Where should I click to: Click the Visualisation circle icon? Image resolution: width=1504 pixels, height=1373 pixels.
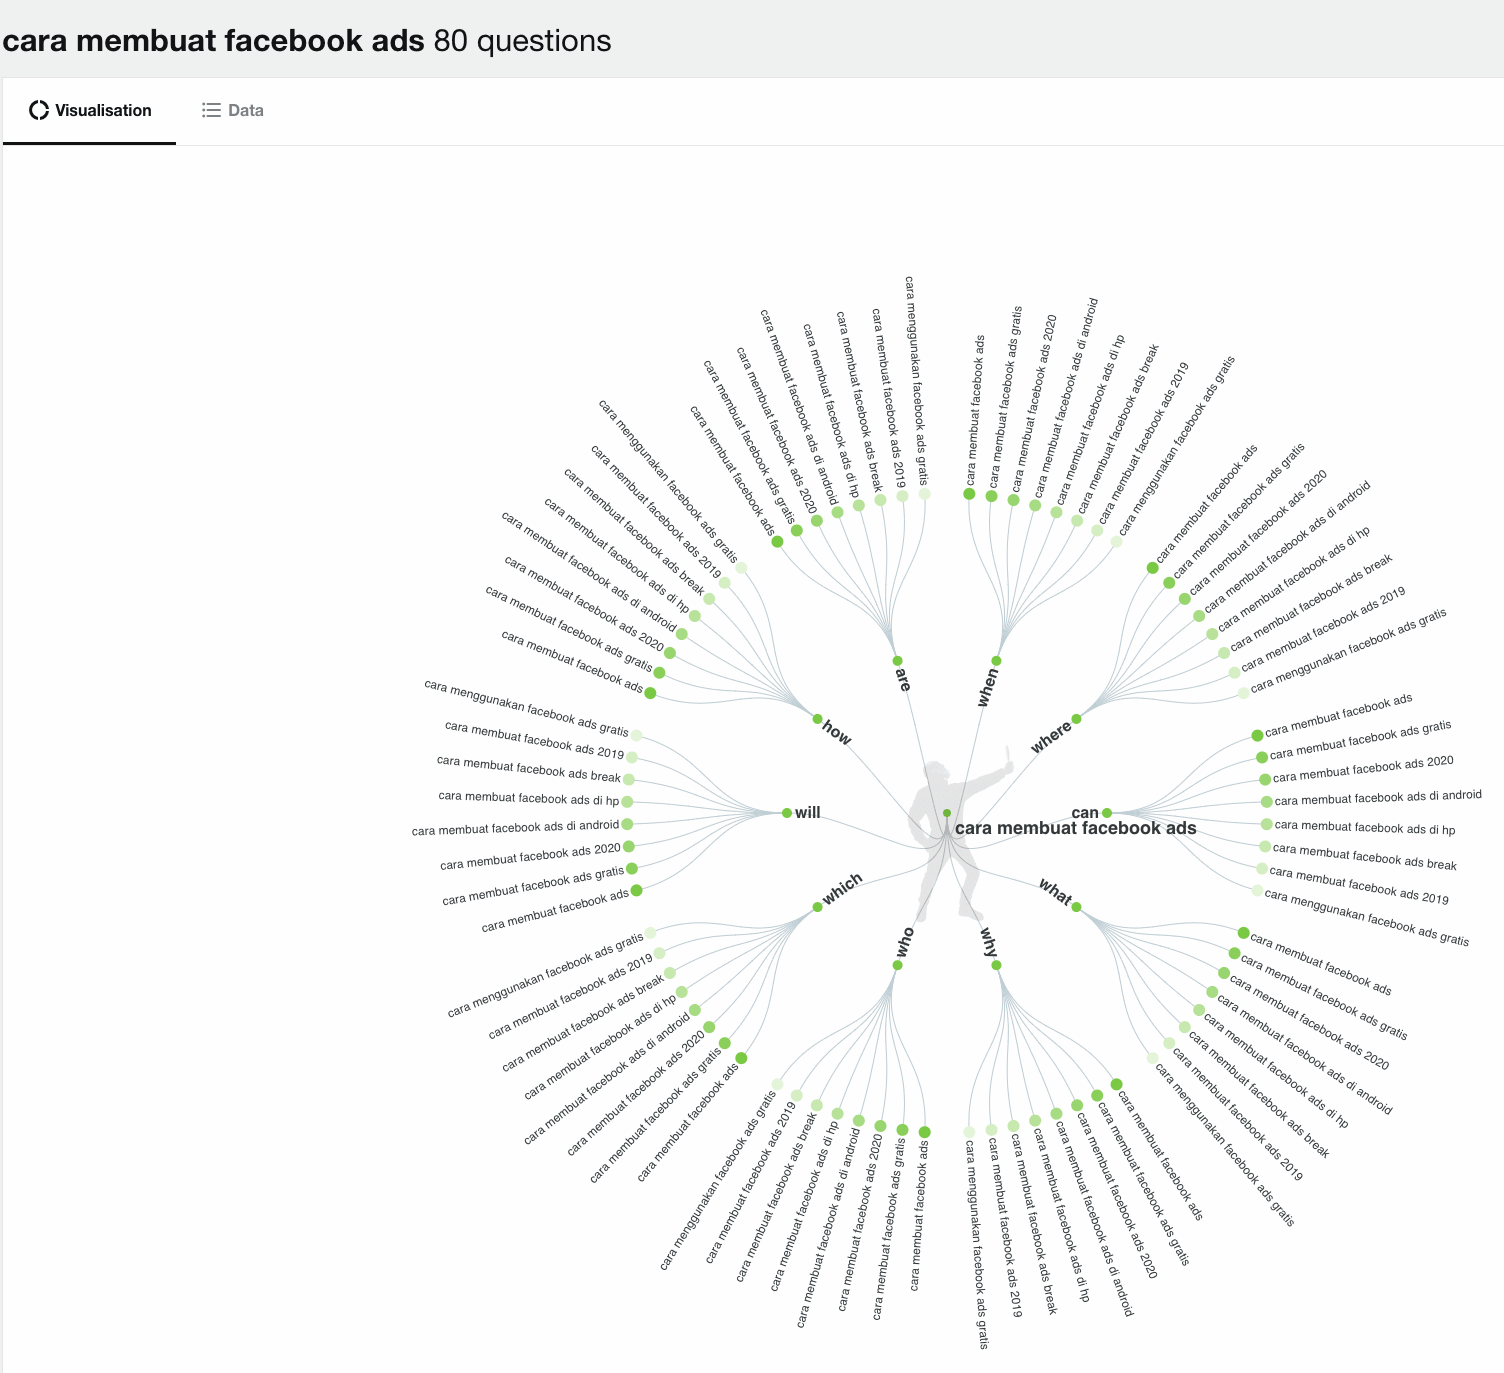pyautogui.click(x=39, y=110)
